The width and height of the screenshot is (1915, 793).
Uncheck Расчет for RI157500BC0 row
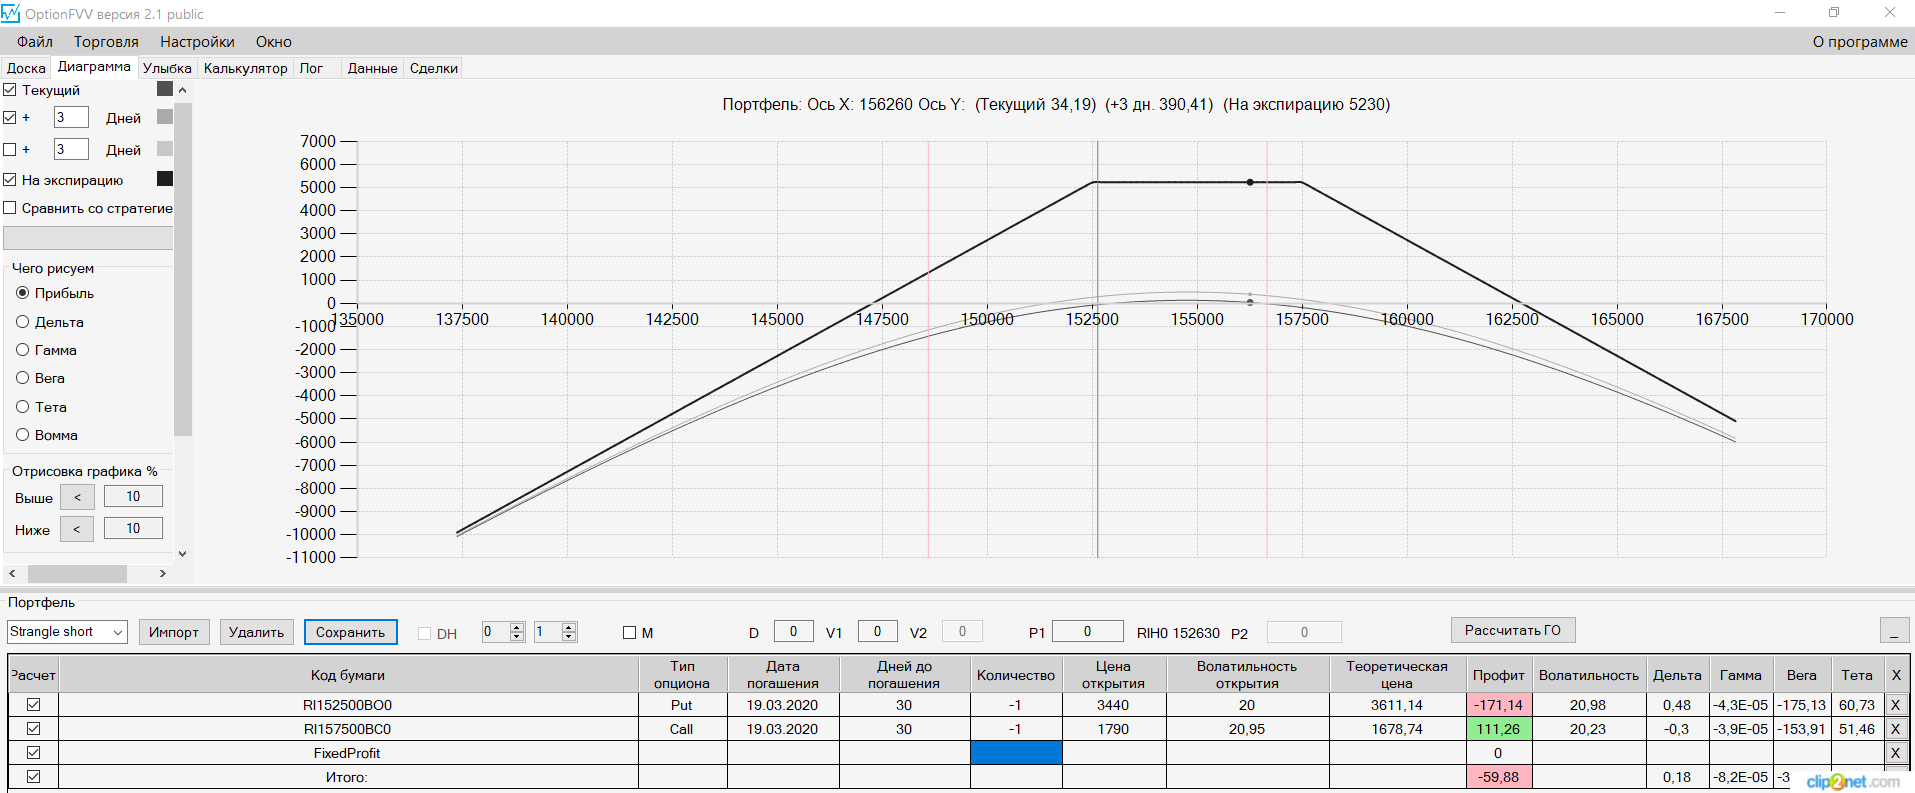pyautogui.click(x=33, y=729)
